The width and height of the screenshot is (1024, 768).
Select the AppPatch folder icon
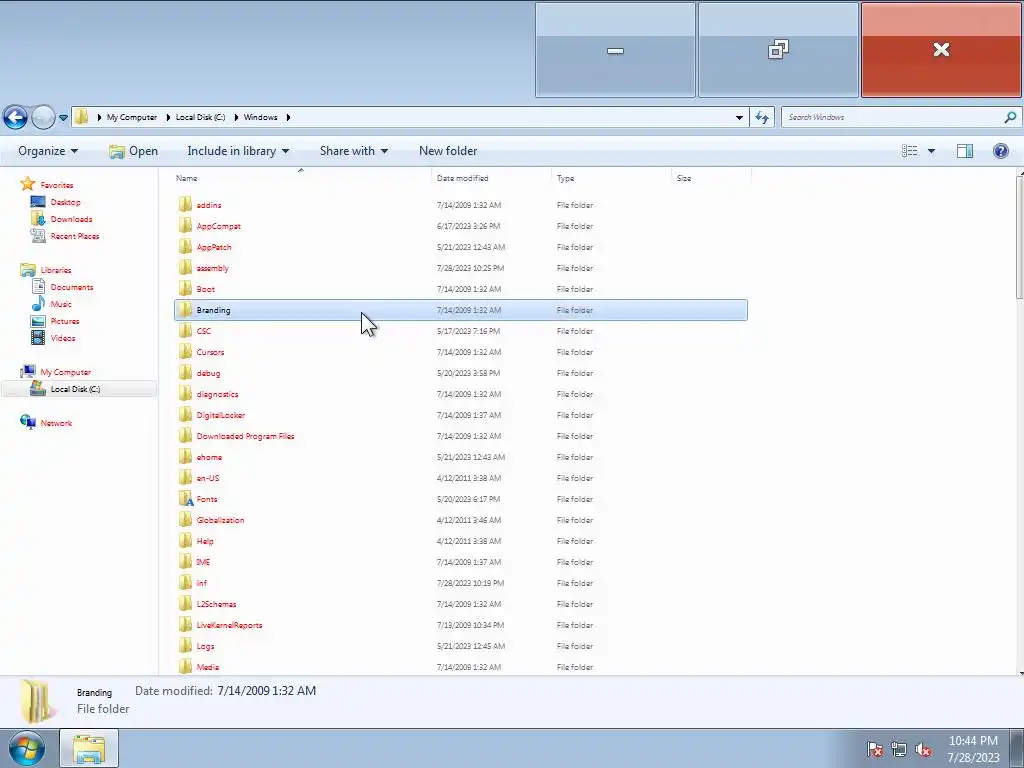[185, 246]
